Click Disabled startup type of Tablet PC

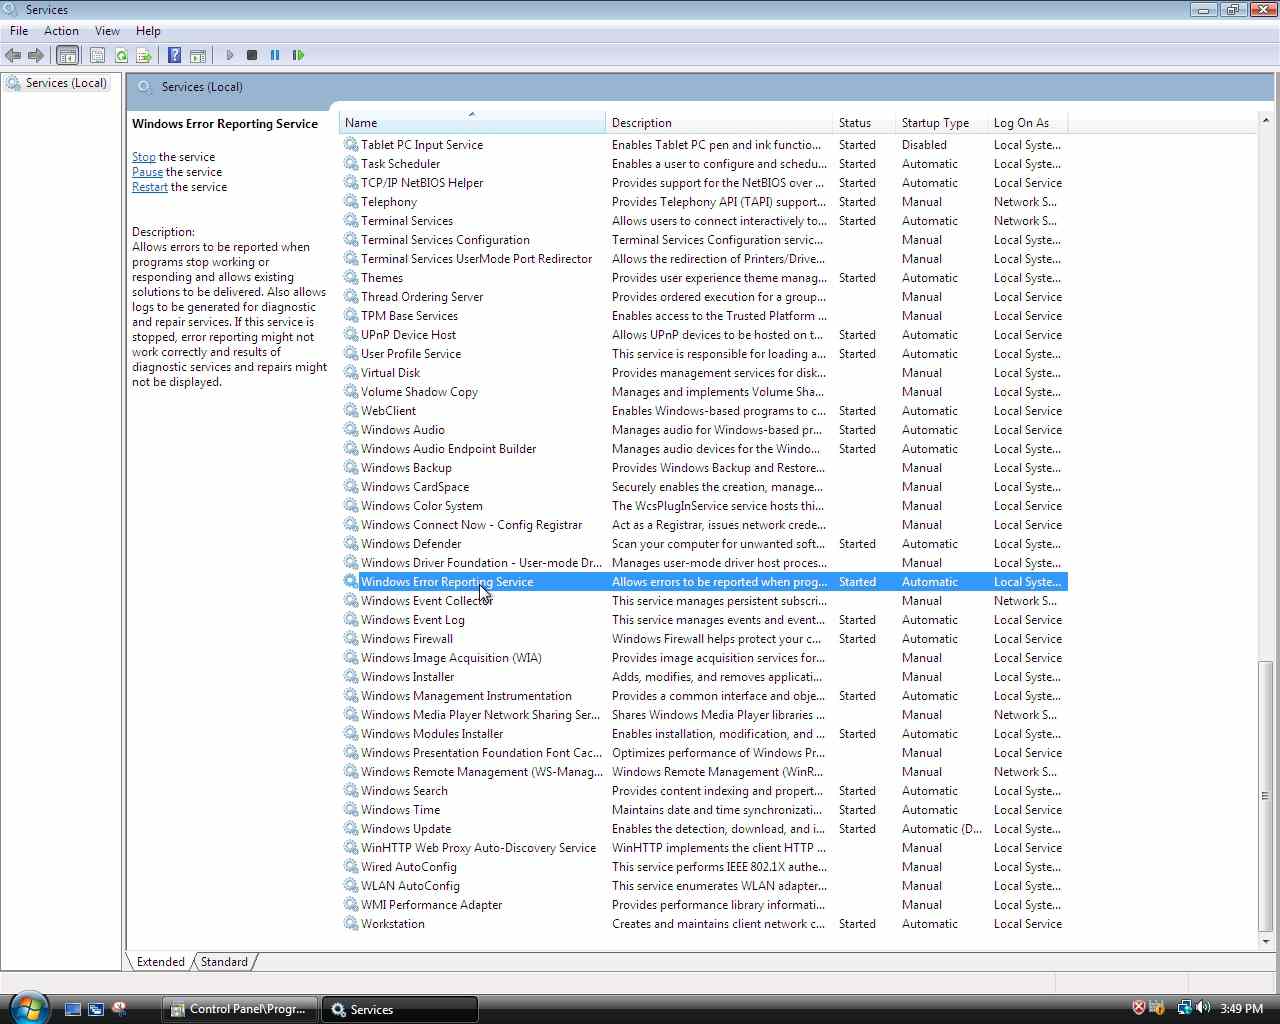924,145
